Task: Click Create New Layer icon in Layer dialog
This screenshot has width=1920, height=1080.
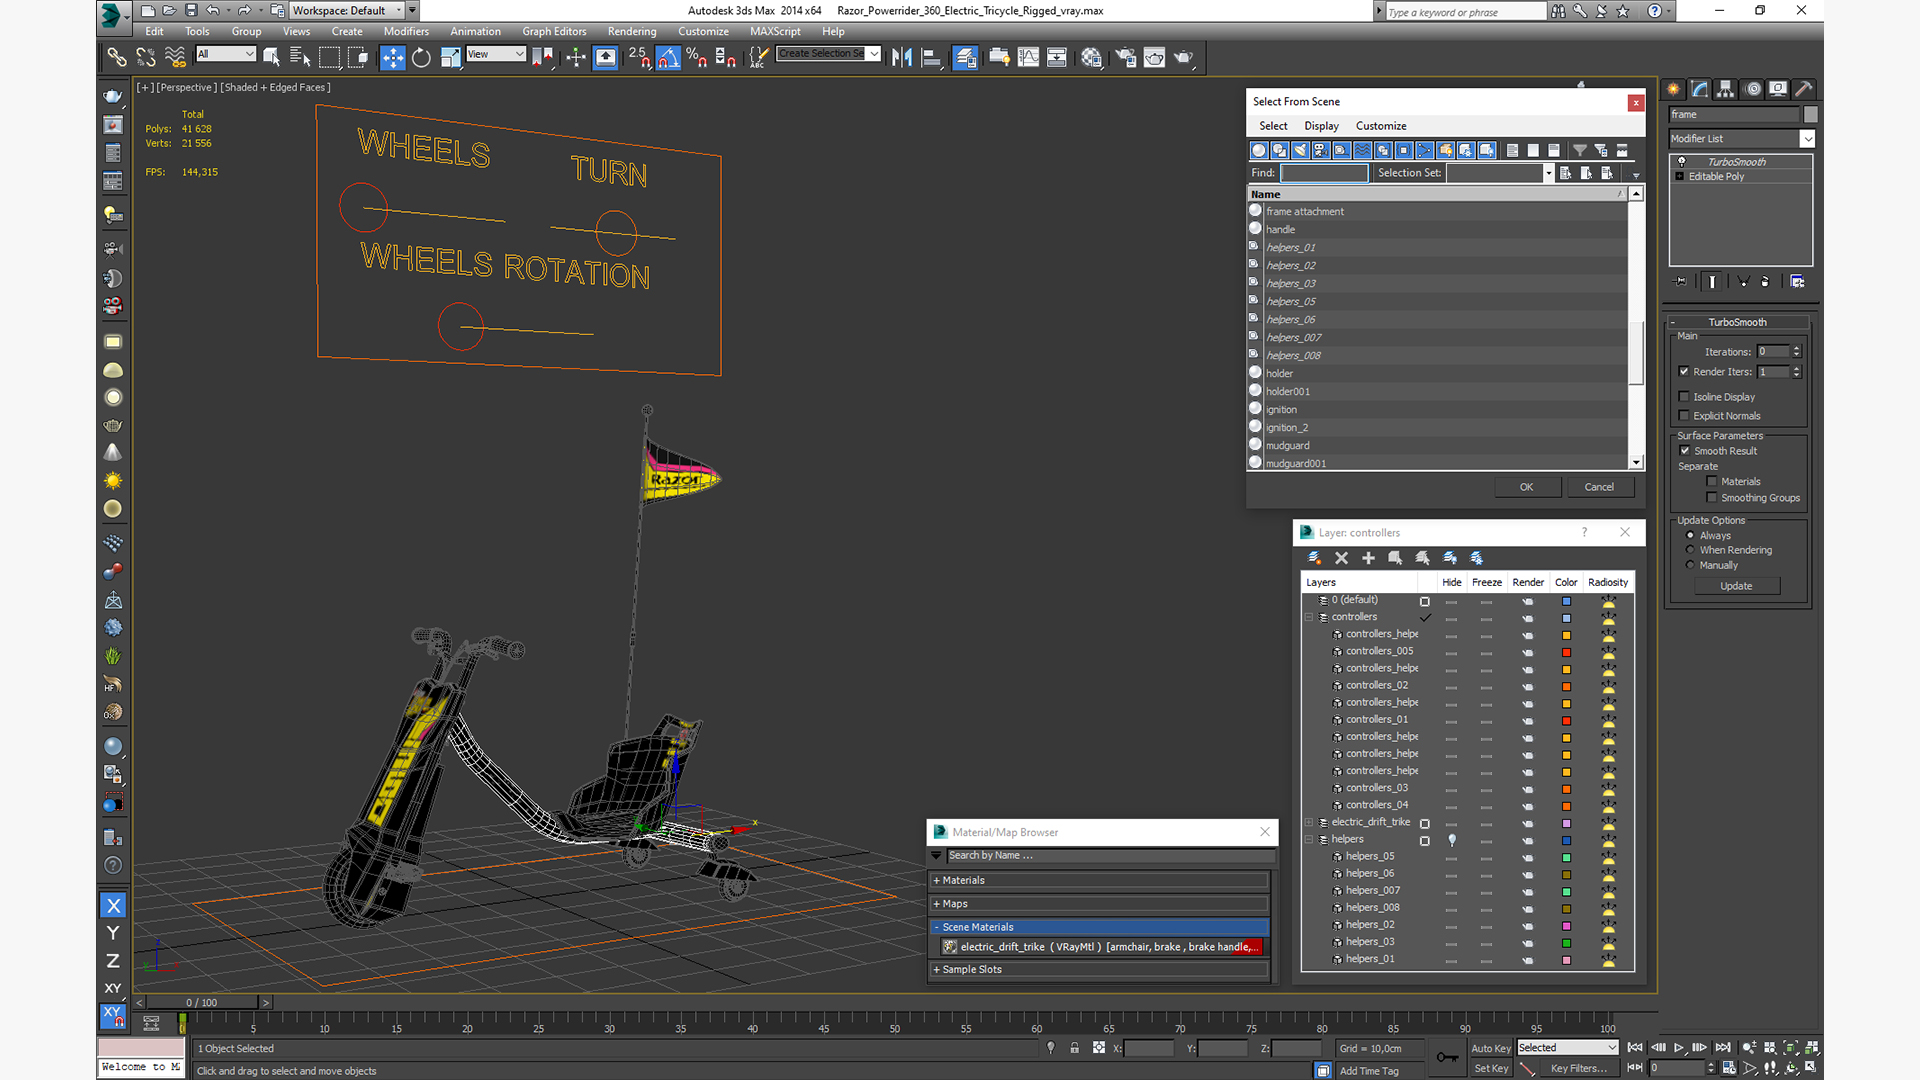Action: coord(1314,558)
